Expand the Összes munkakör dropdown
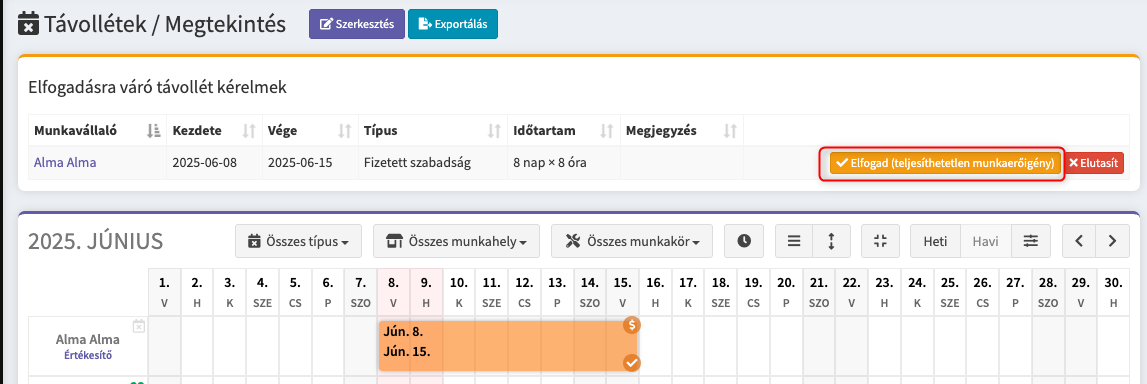Image resolution: width=1147 pixels, height=384 pixels. click(632, 241)
